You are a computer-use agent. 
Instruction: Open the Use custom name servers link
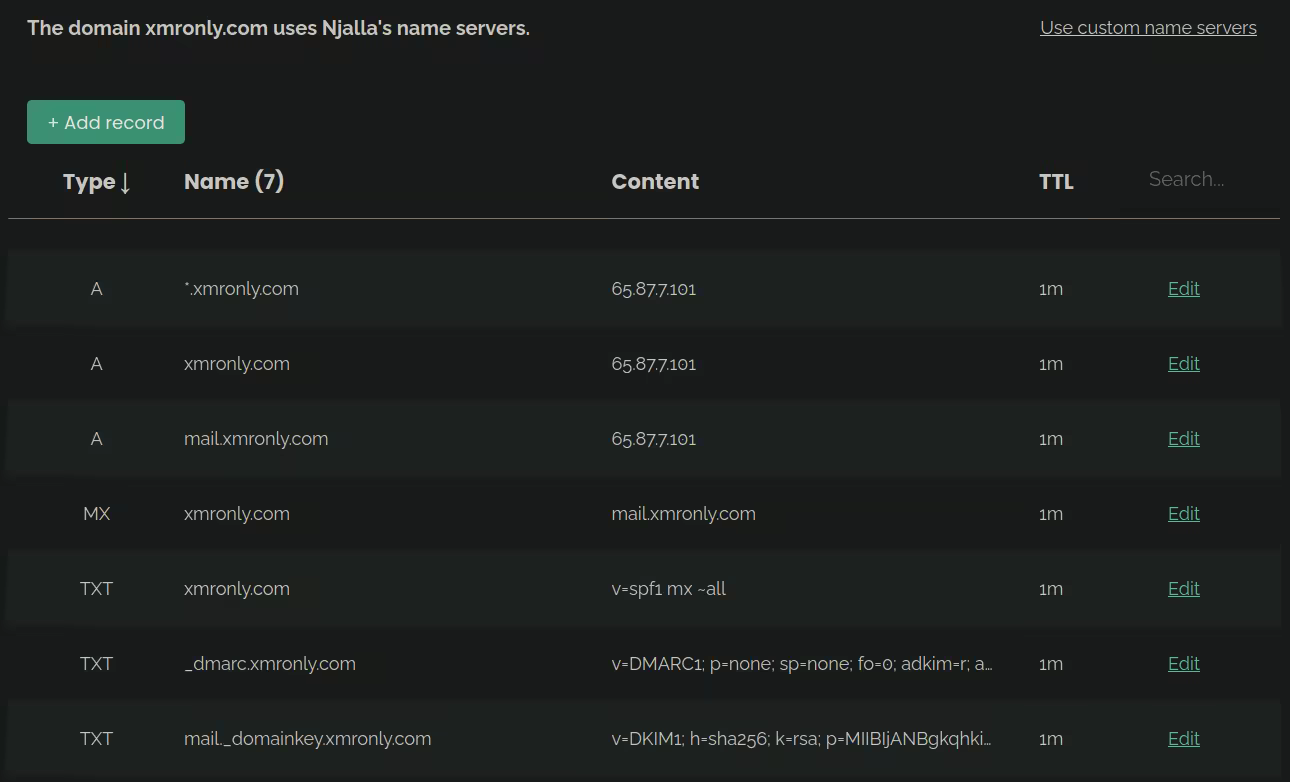tap(1148, 28)
